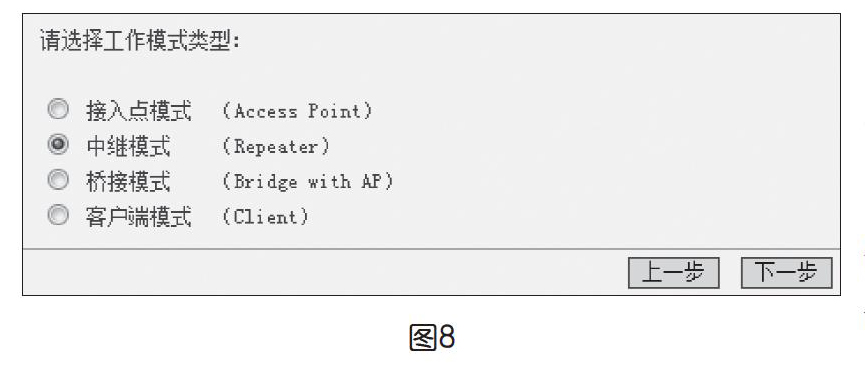The width and height of the screenshot is (865, 373).
Task: Select the 接入点模式 radio button
Action: (58, 109)
